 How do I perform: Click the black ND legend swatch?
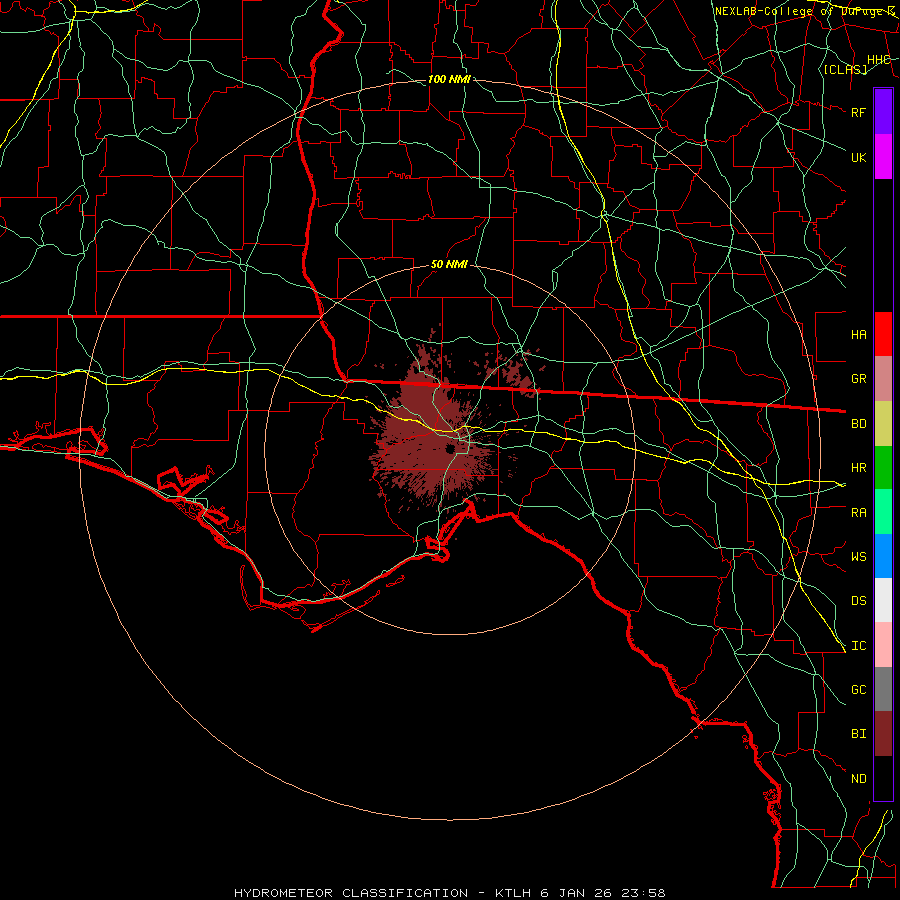883,778
